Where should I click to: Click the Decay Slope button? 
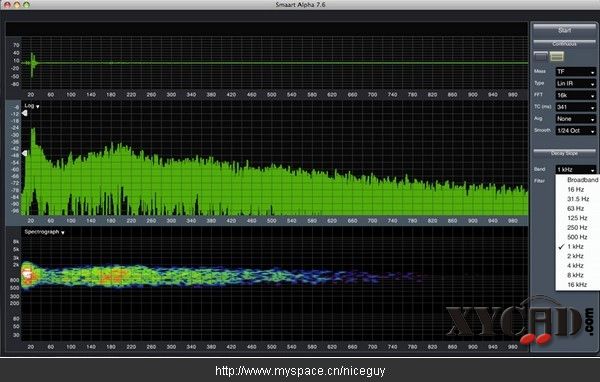coord(564,153)
